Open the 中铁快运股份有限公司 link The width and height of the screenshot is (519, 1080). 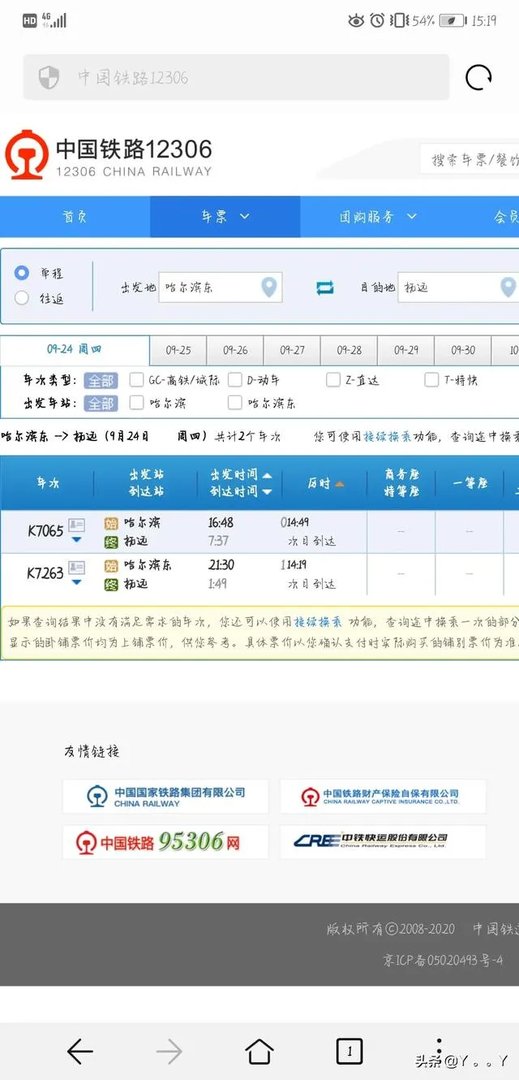coord(383,842)
